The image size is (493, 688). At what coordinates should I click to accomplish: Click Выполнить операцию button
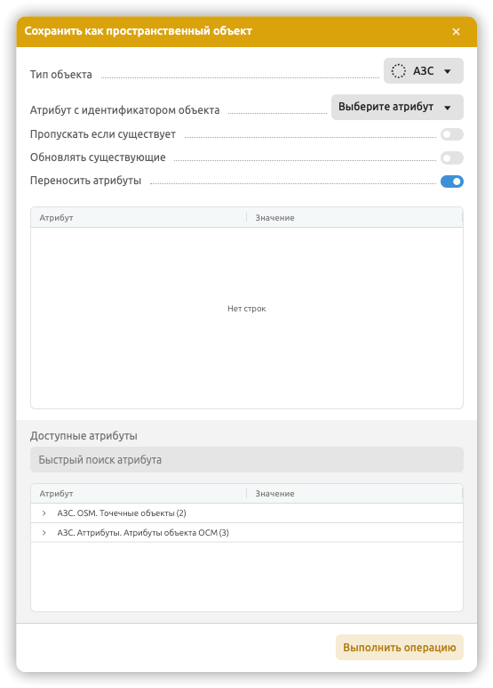(400, 647)
